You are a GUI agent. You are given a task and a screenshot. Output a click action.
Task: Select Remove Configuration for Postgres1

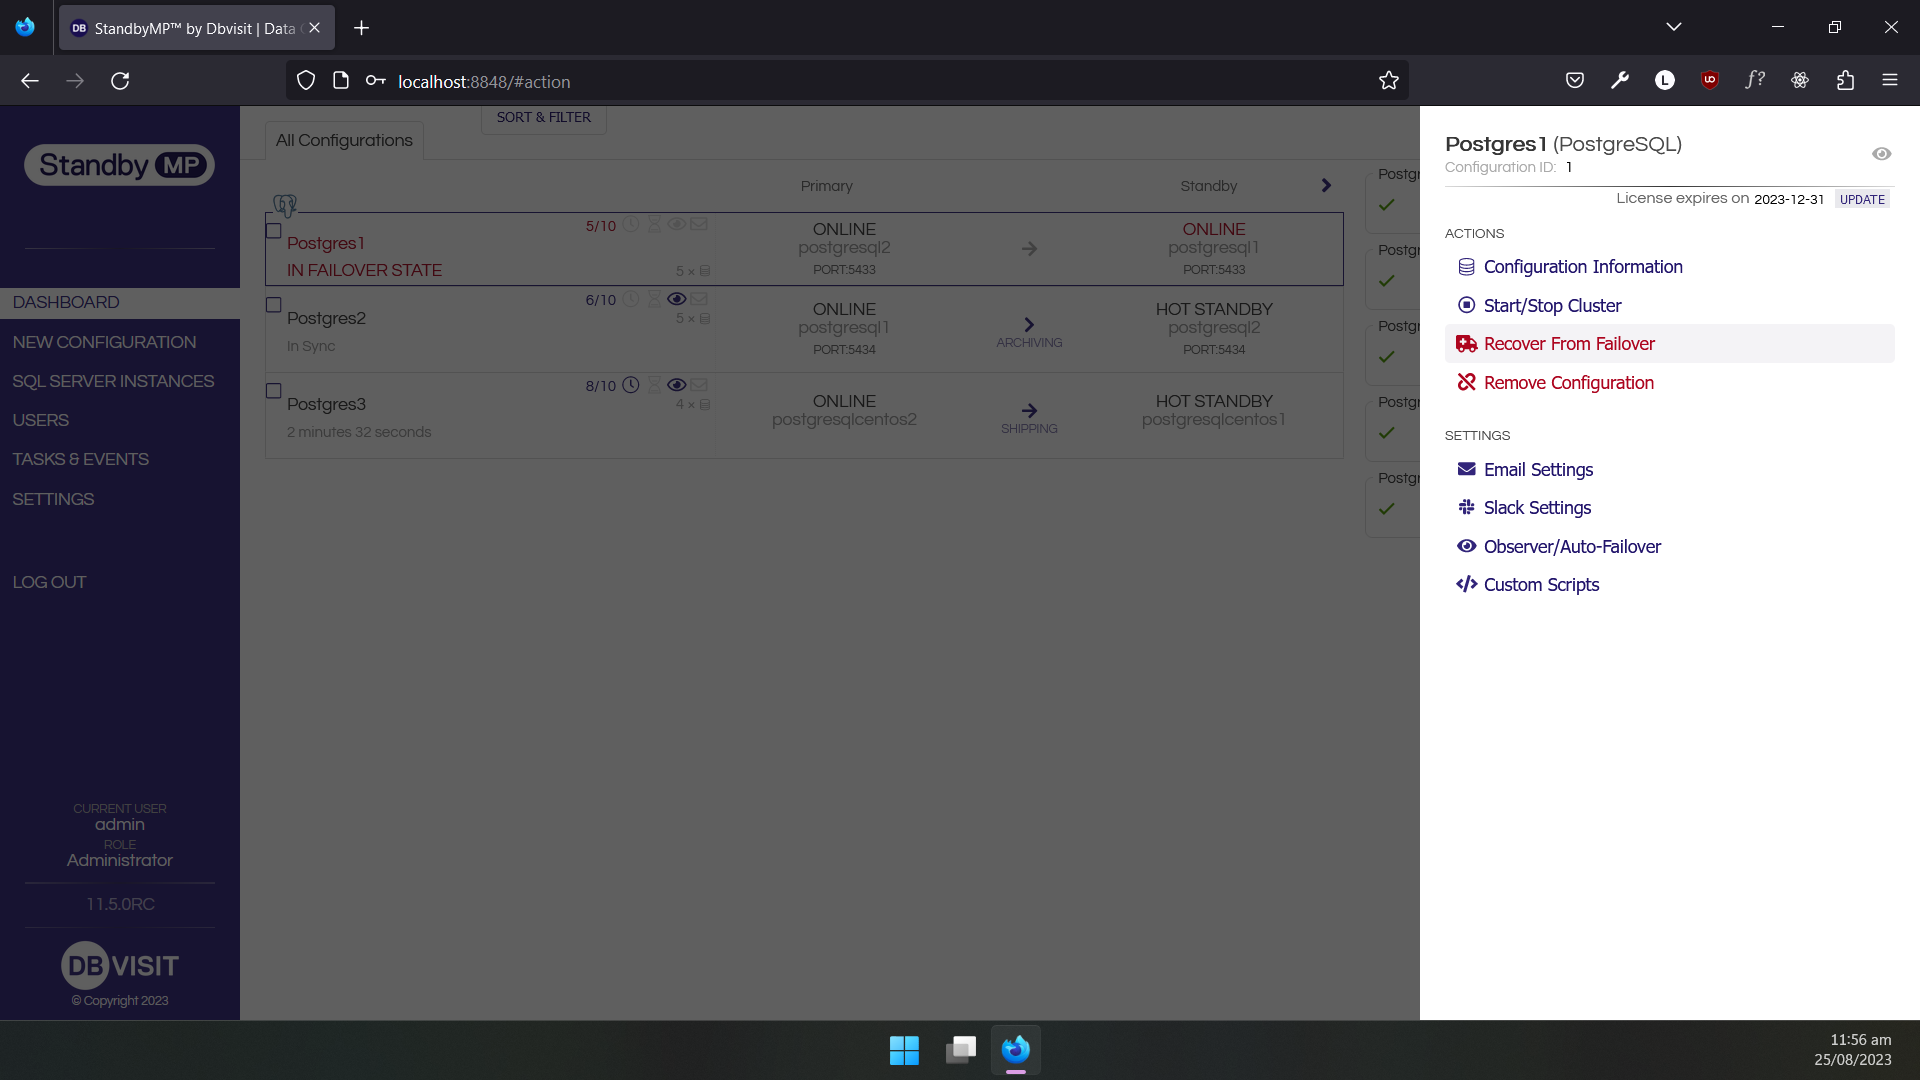(1568, 382)
